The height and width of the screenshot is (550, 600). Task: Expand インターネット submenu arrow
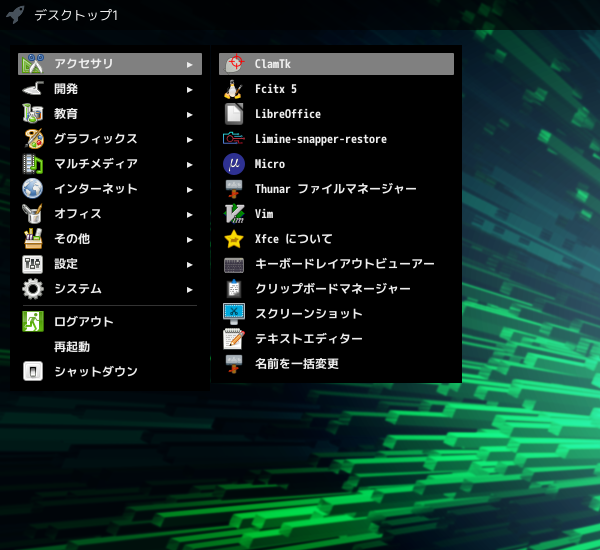(x=189, y=189)
